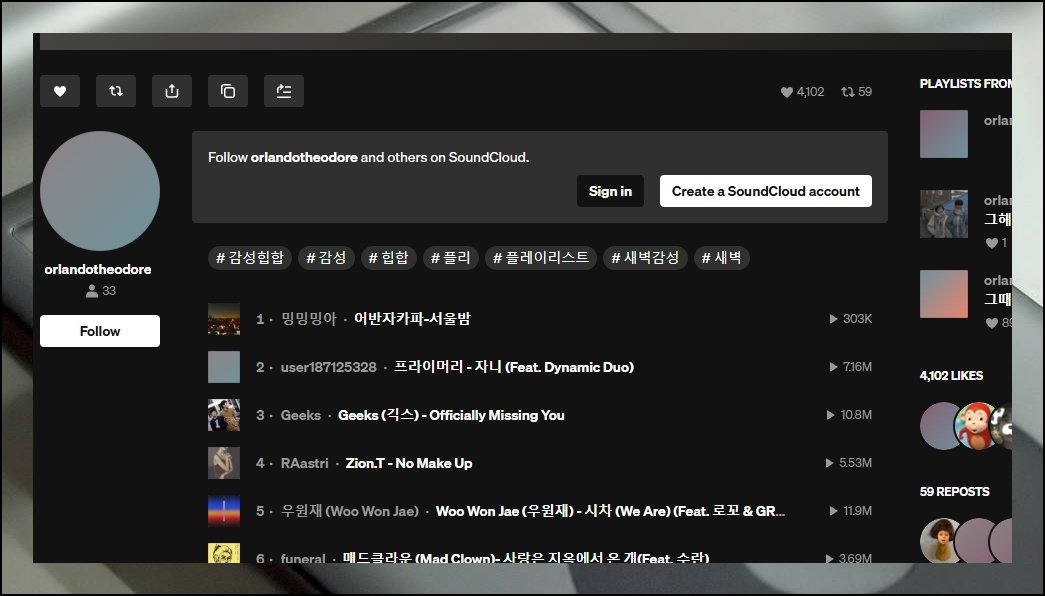Image resolution: width=1045 pixels, height=596 pixels.
Task: Open the first playlist thumbnail in the sidebar
Action: tap(944, 134)
